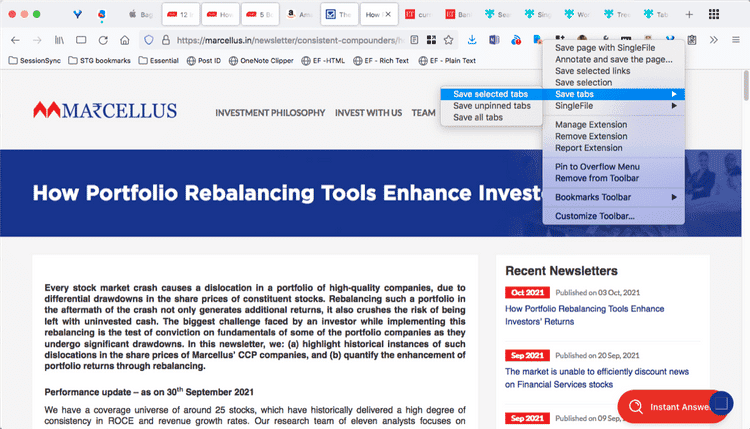
Task: Choose Save selected tabs
Action: (x=491, y=94)
